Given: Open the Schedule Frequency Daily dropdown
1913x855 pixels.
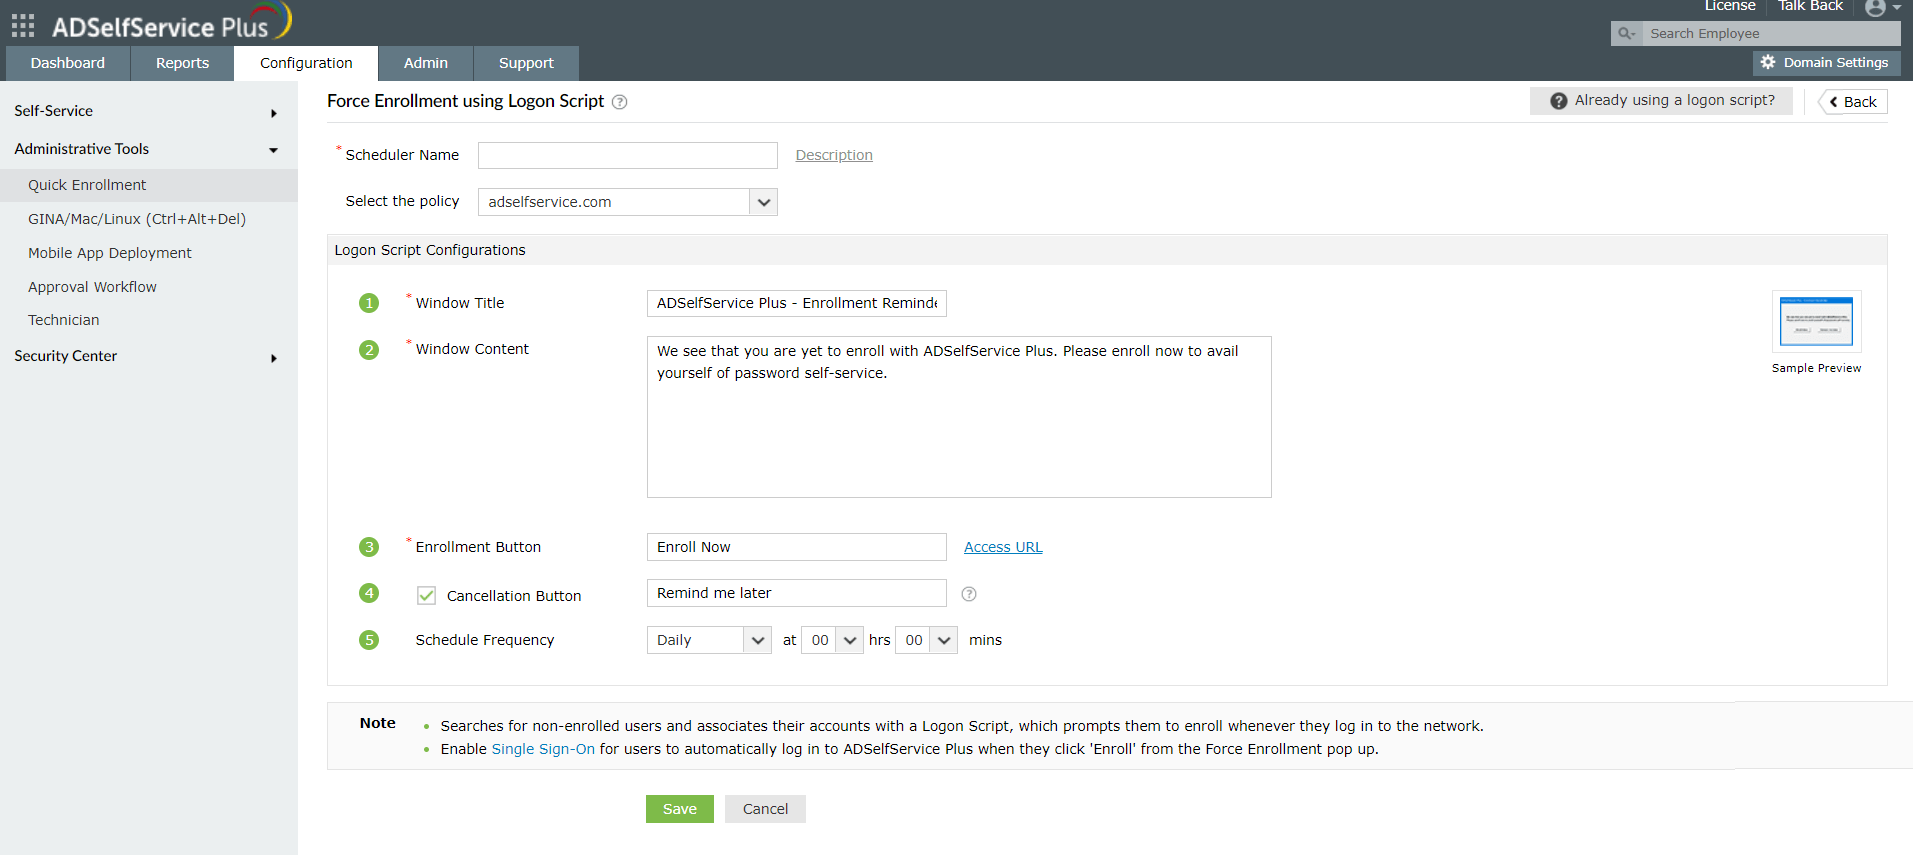Looking at the screenshot, I should [x=757, y=640].
